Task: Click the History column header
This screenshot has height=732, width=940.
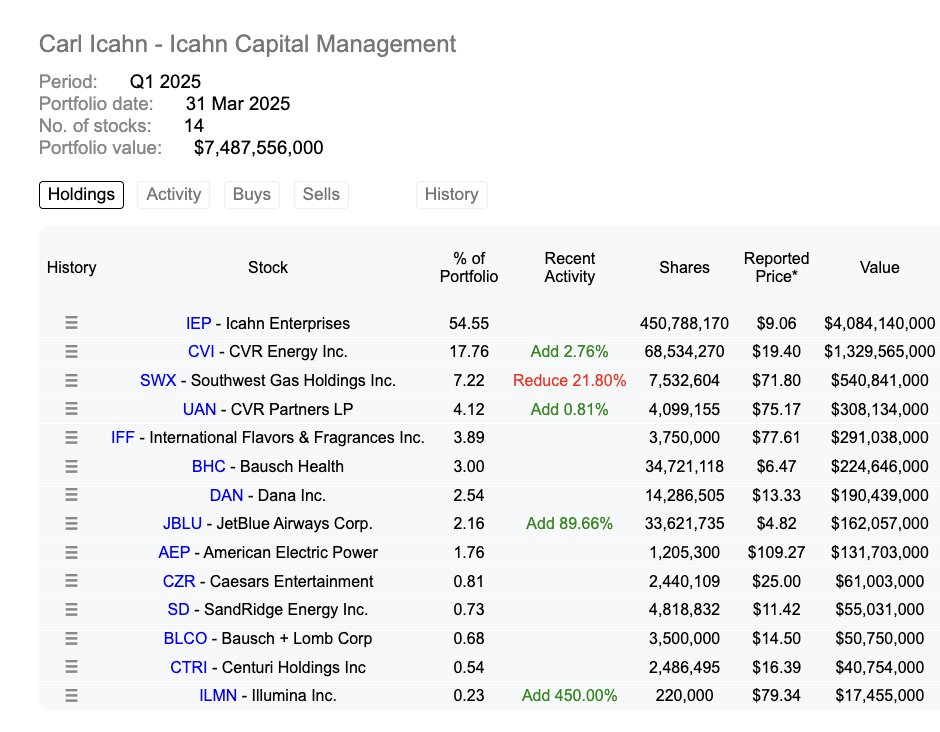Action: [71, 267]
